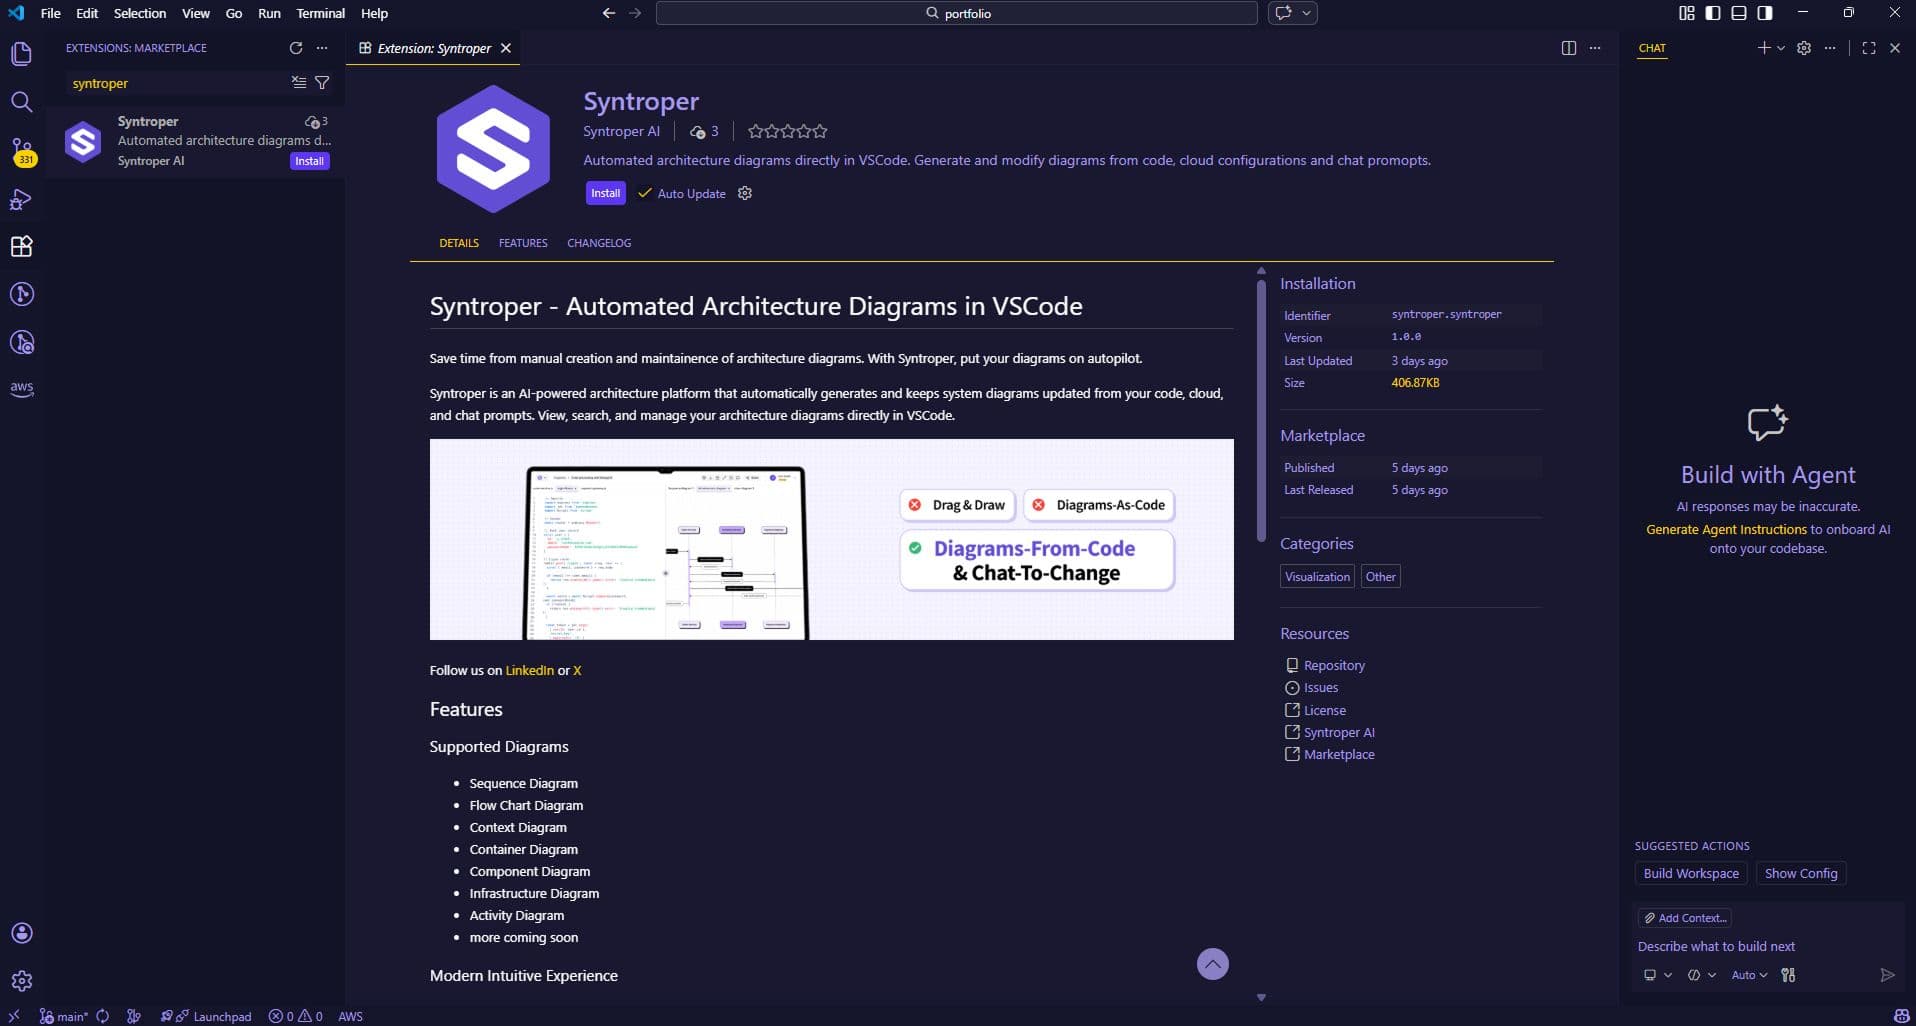Open the Run and Debug view
Screen dimensions: 1916x1026
coord(21,199)
